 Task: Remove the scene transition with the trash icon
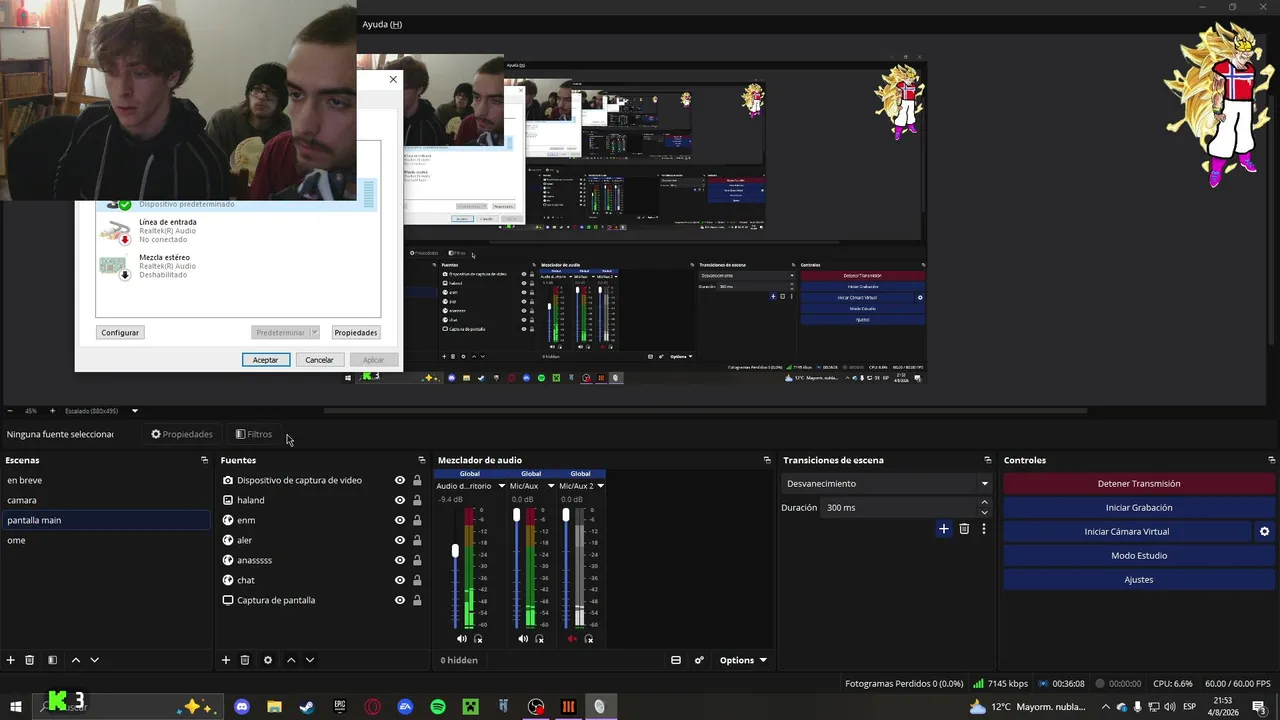coord(964,529)
